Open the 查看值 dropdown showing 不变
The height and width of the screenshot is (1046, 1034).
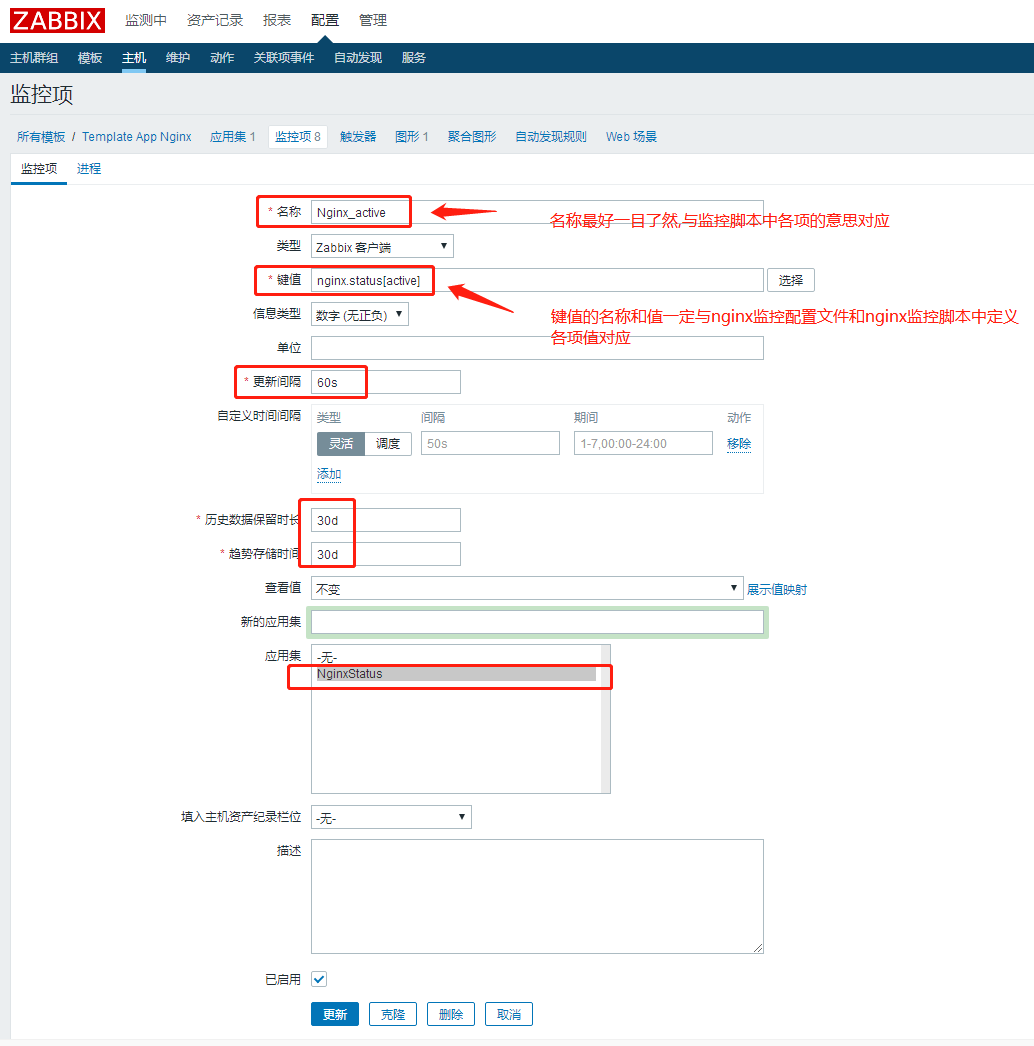coord(527,588)
